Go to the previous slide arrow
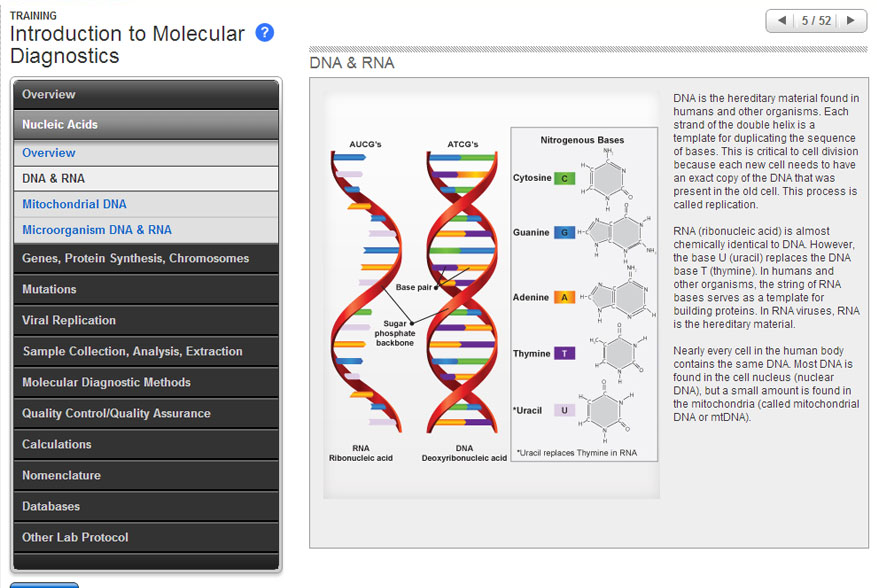 pyautogui.click(x=782, y=20)
